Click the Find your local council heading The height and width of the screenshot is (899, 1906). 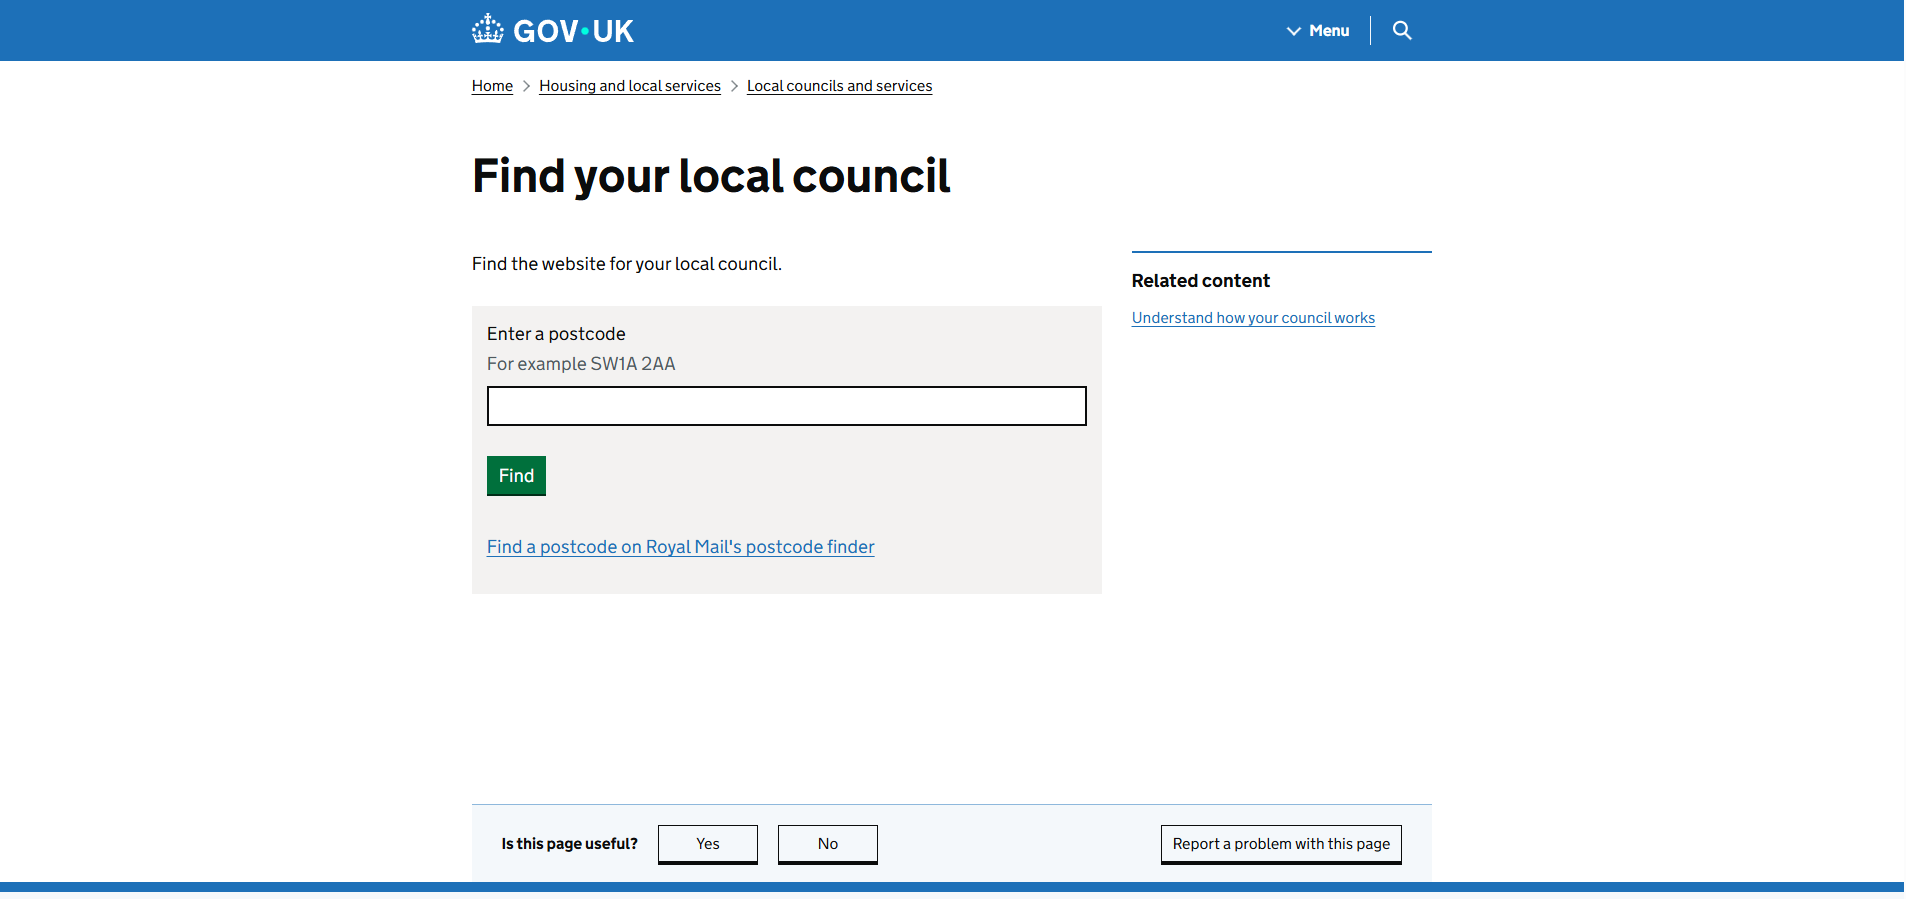[710, 176]
